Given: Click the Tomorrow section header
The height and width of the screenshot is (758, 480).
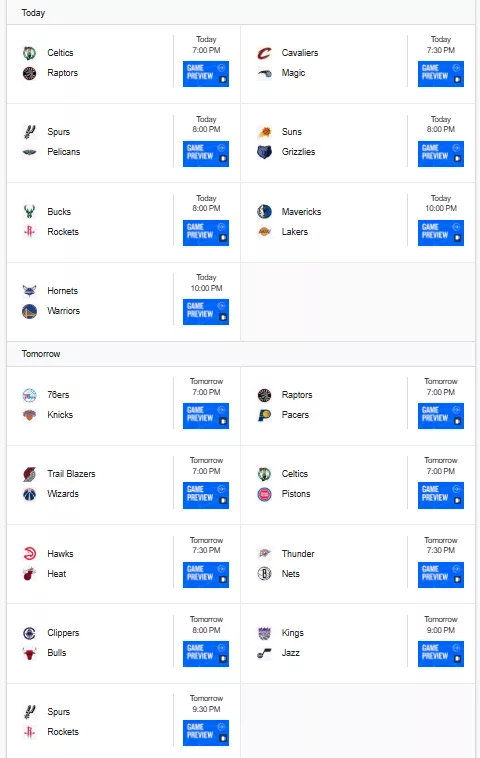Looking at the screenshot, I should (x=241, y=354).
